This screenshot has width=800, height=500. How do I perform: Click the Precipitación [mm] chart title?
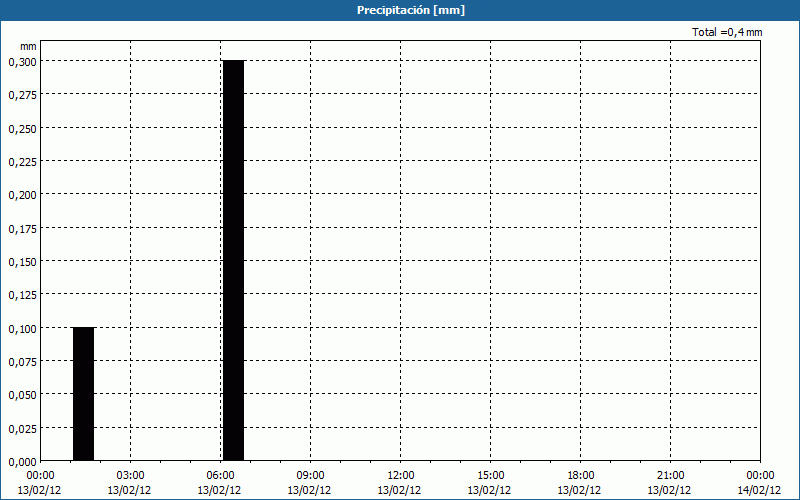tap(411, 10)
